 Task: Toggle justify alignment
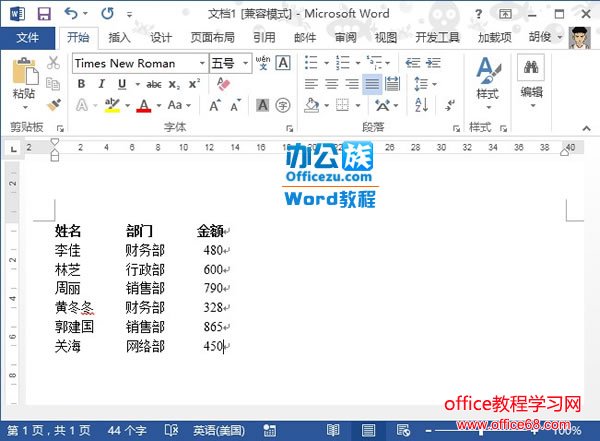(x=372, y=84)
